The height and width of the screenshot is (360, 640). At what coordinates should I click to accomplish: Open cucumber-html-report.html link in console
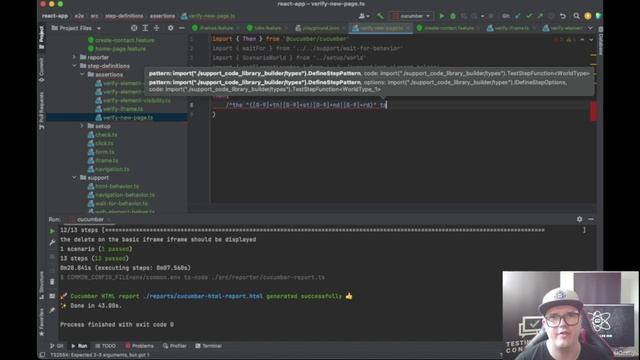(203, 296)
